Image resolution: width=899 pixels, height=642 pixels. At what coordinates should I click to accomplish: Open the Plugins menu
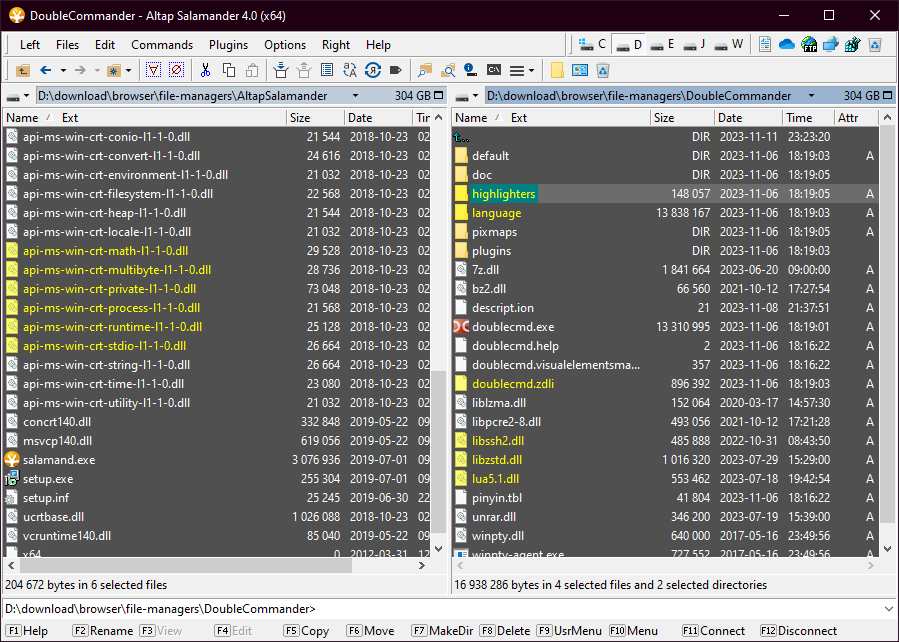228,44
